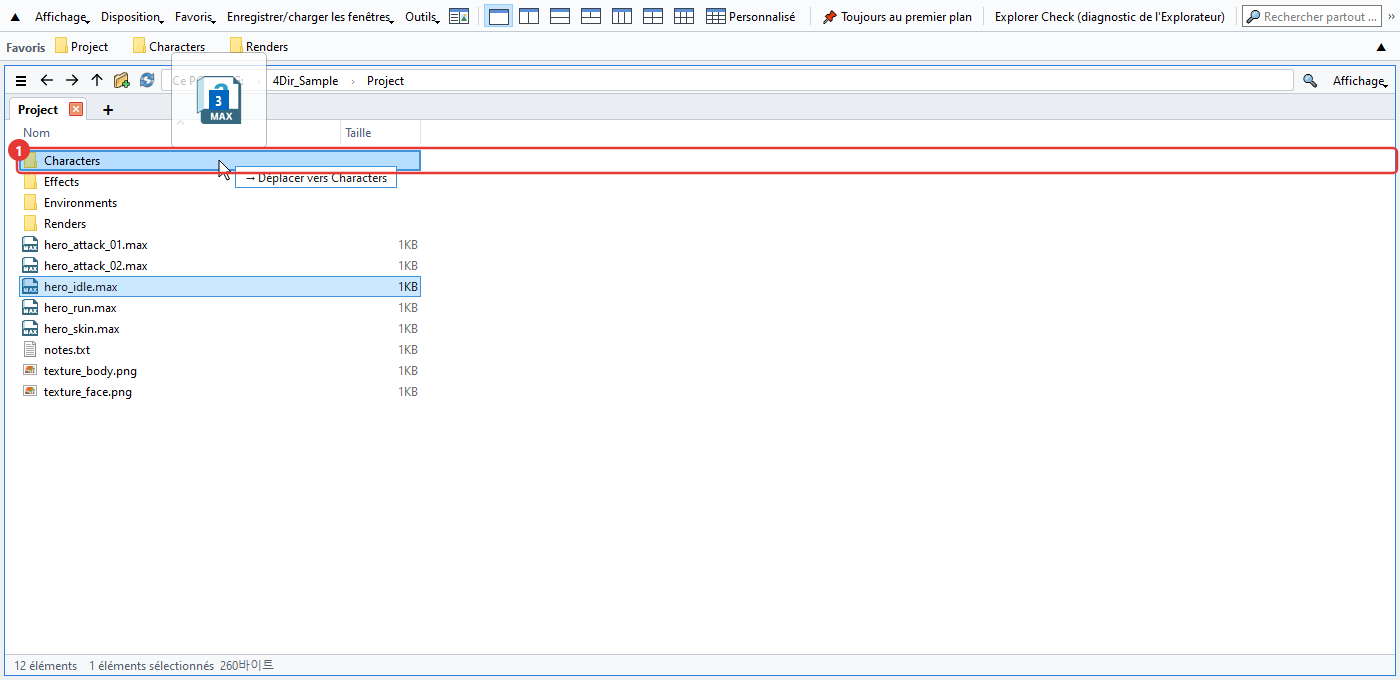
Task: Select the hero_run.max file name
Action: coord(80,308)
